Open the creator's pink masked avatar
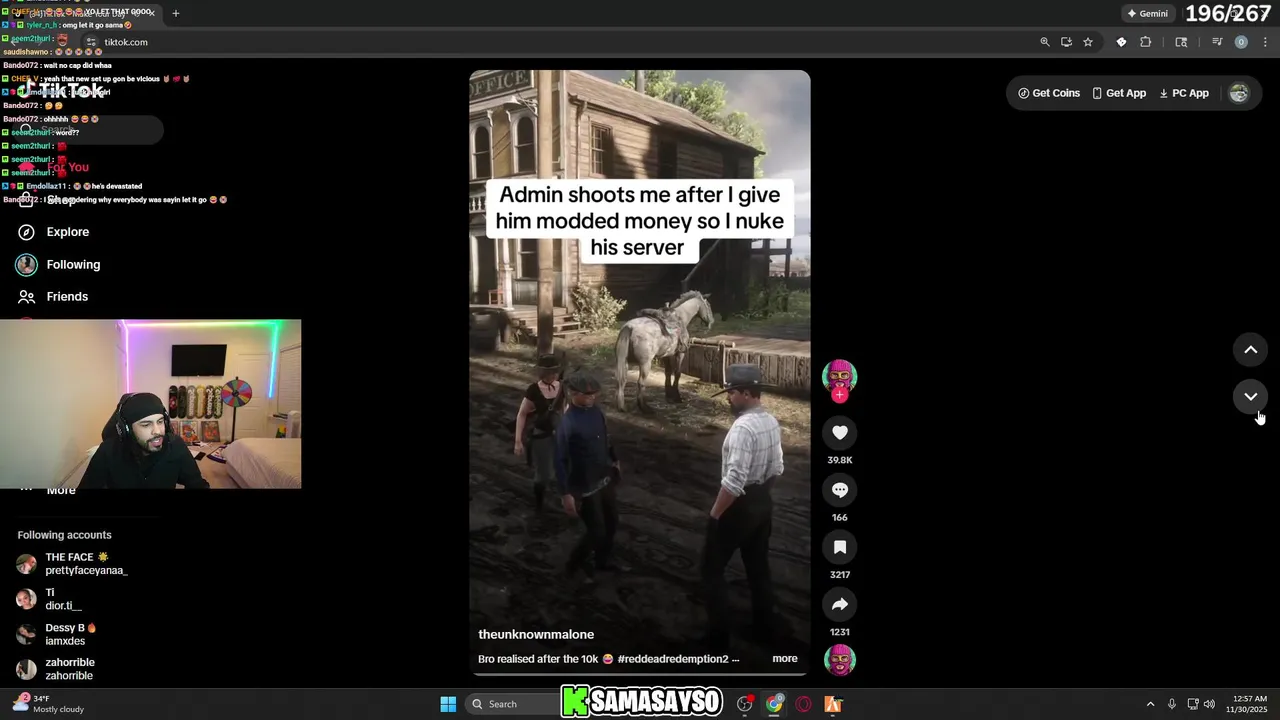 click(x=839, y=376)
